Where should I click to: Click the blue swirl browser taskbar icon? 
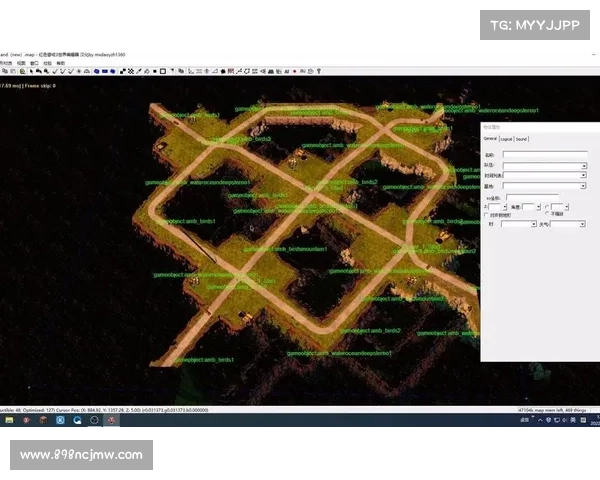tap(77, 420)
